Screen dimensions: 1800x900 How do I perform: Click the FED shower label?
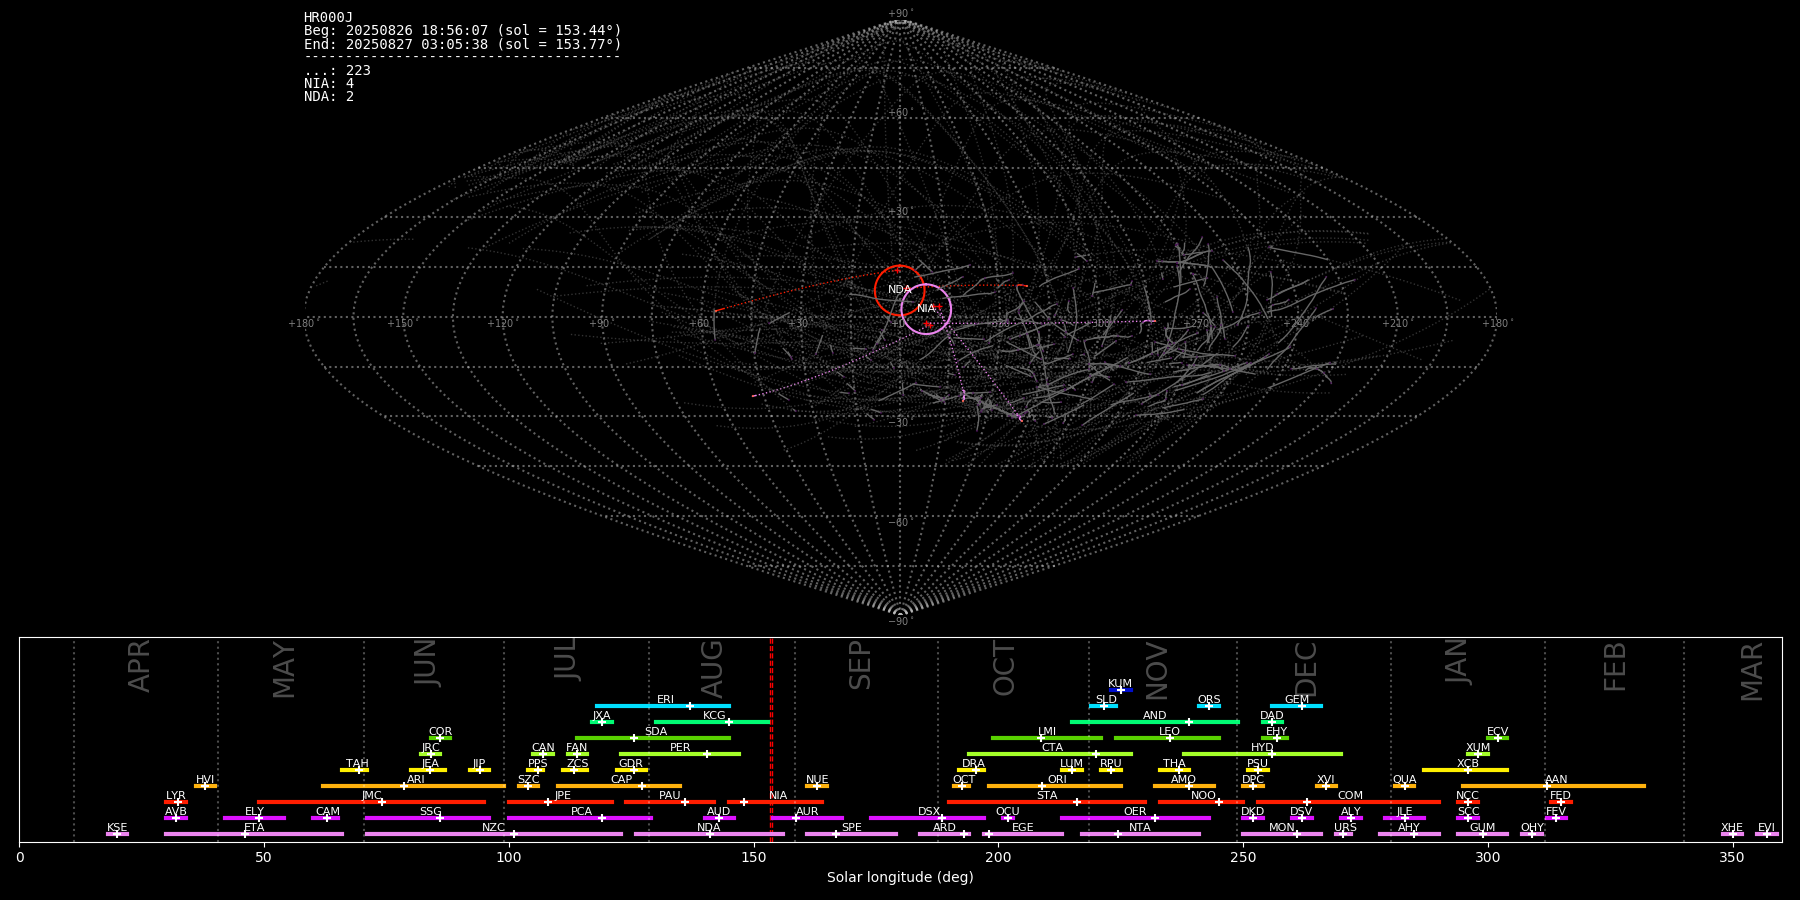pyautogui.click(x=1561, y=795)
